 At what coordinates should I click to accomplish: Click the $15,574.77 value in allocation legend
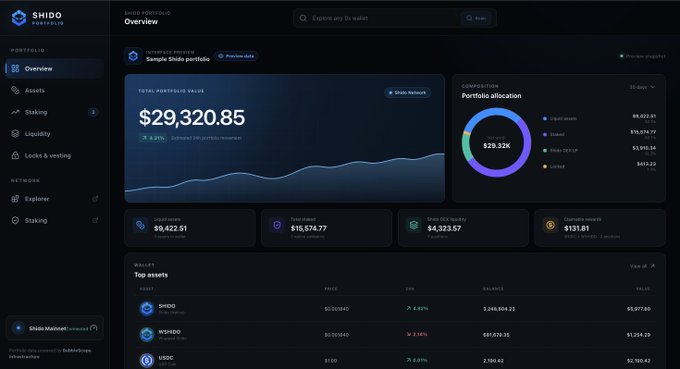[x=643, y=132]
